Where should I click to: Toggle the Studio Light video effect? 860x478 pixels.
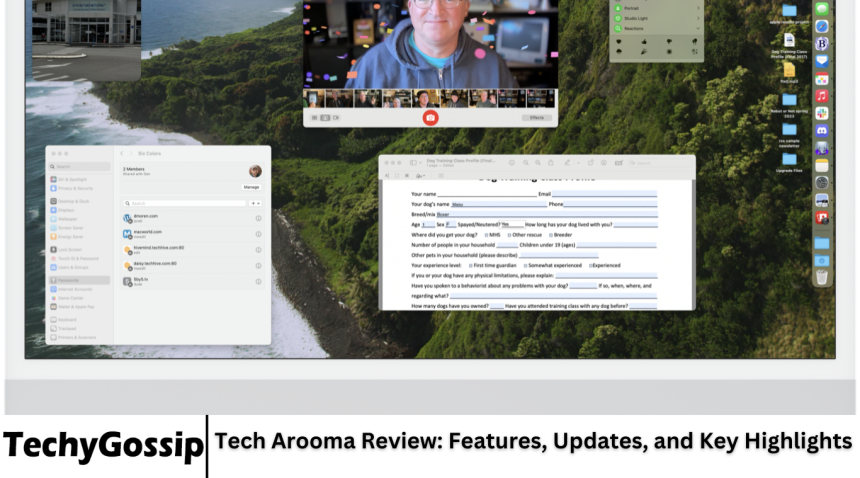coord(618,18)
